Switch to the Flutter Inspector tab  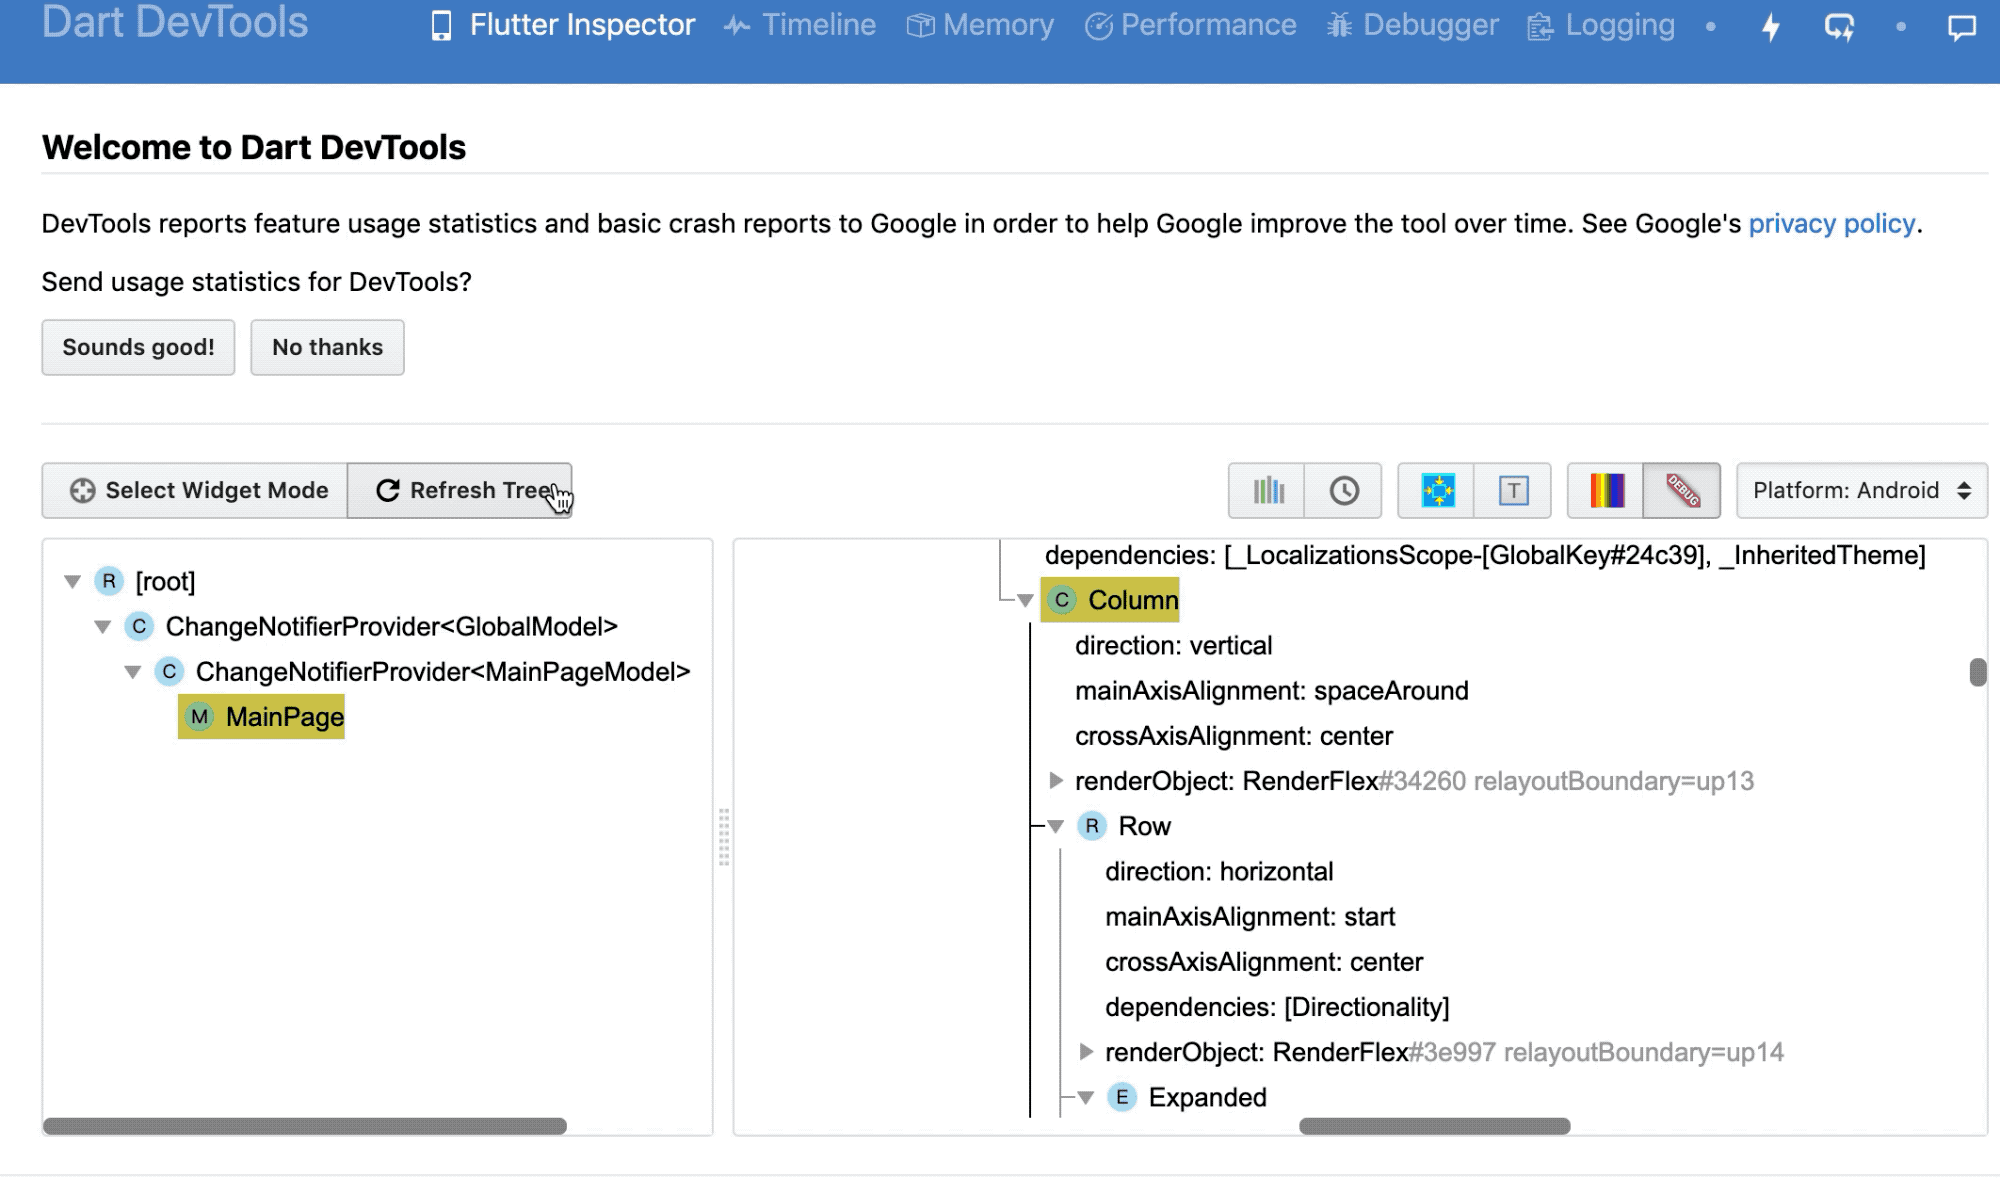(x=562, y=25)
